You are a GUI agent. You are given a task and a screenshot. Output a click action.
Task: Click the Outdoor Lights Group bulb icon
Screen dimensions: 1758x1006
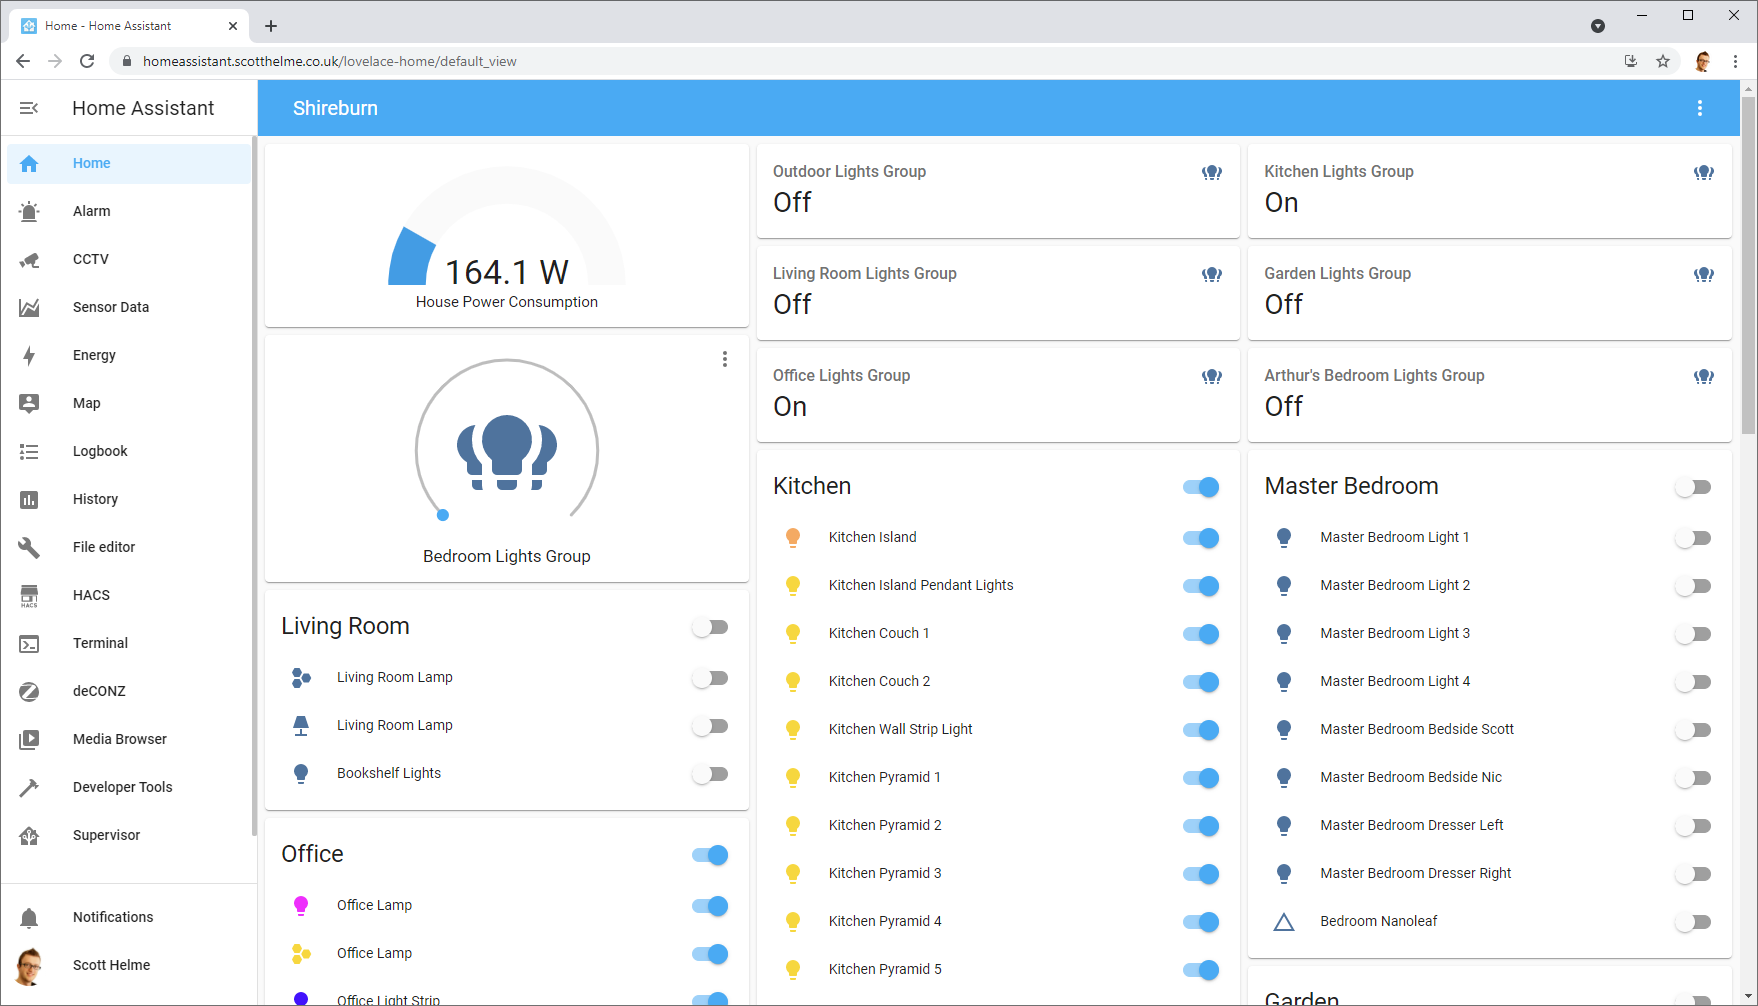[1211, 172]
